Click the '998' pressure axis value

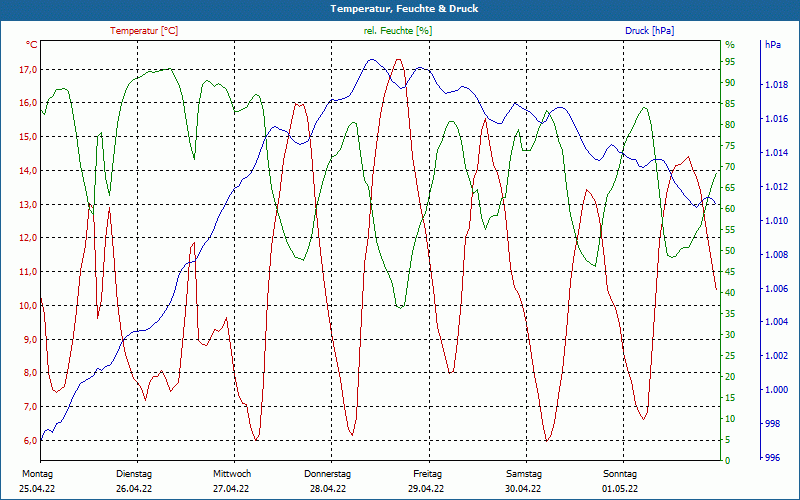tap(773, 423)
